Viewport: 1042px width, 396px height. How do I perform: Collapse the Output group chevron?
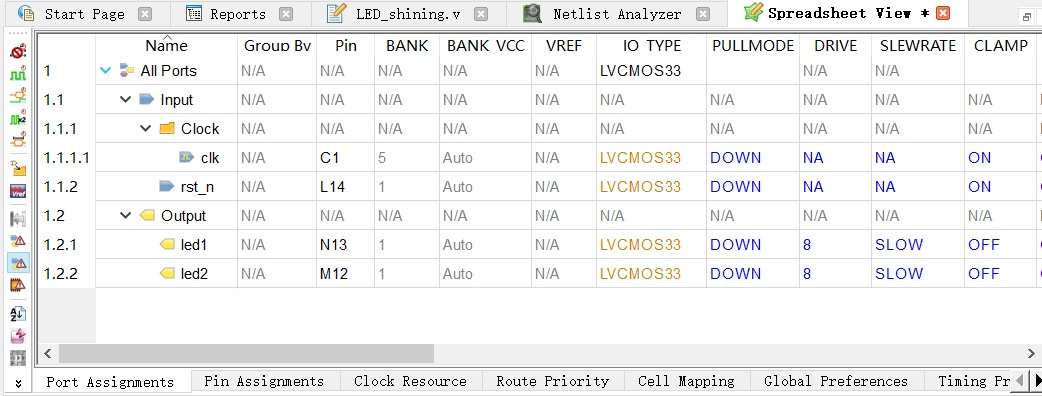pos(126,215)
